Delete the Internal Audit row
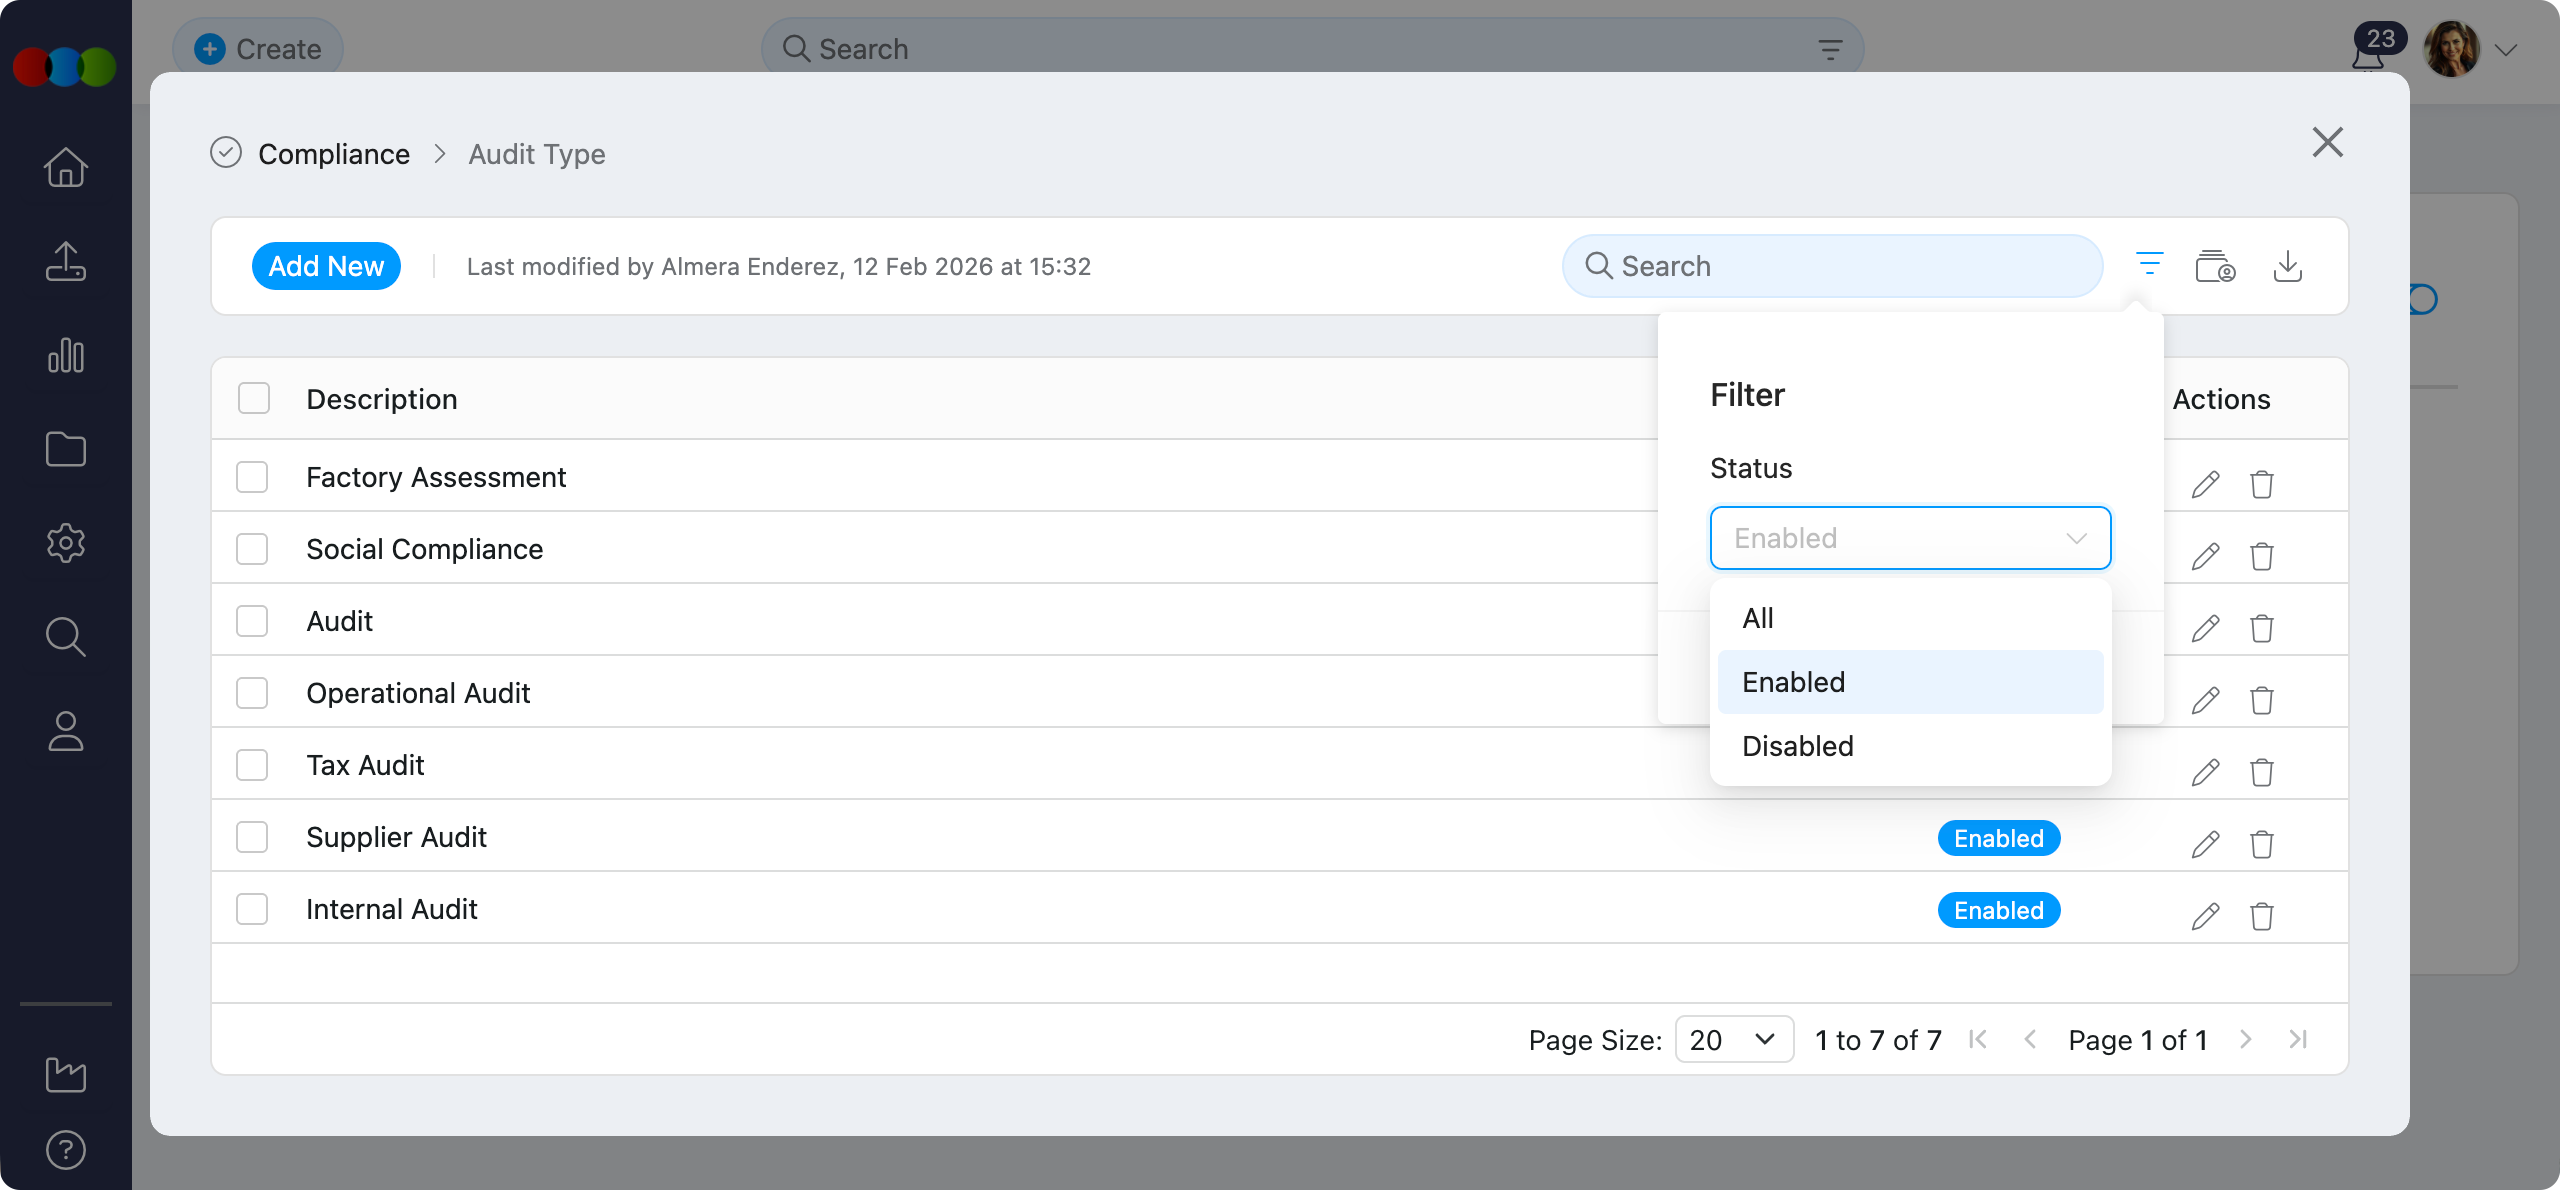2560x1190 pixels. [2262, 915]
